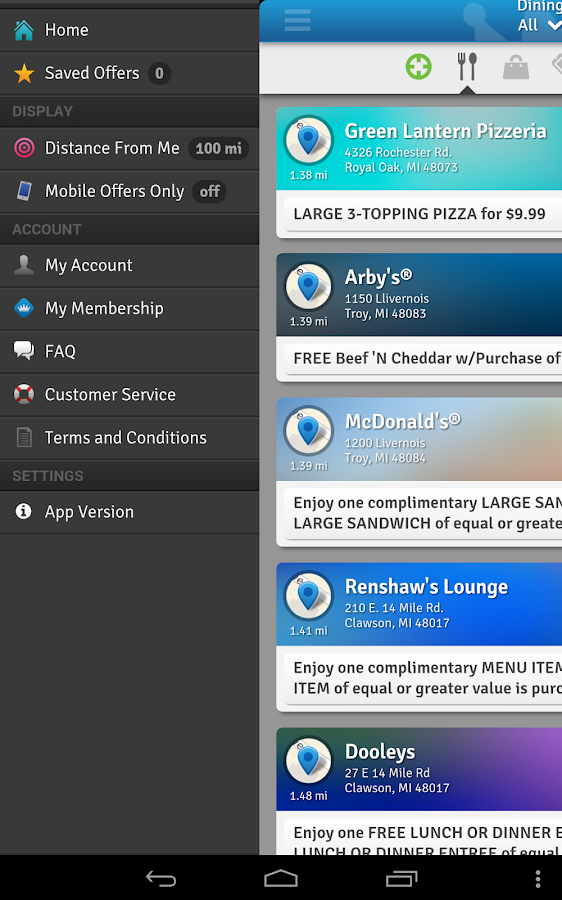Tap address 27 E 14 Mile Rd

tap(387, 773)
